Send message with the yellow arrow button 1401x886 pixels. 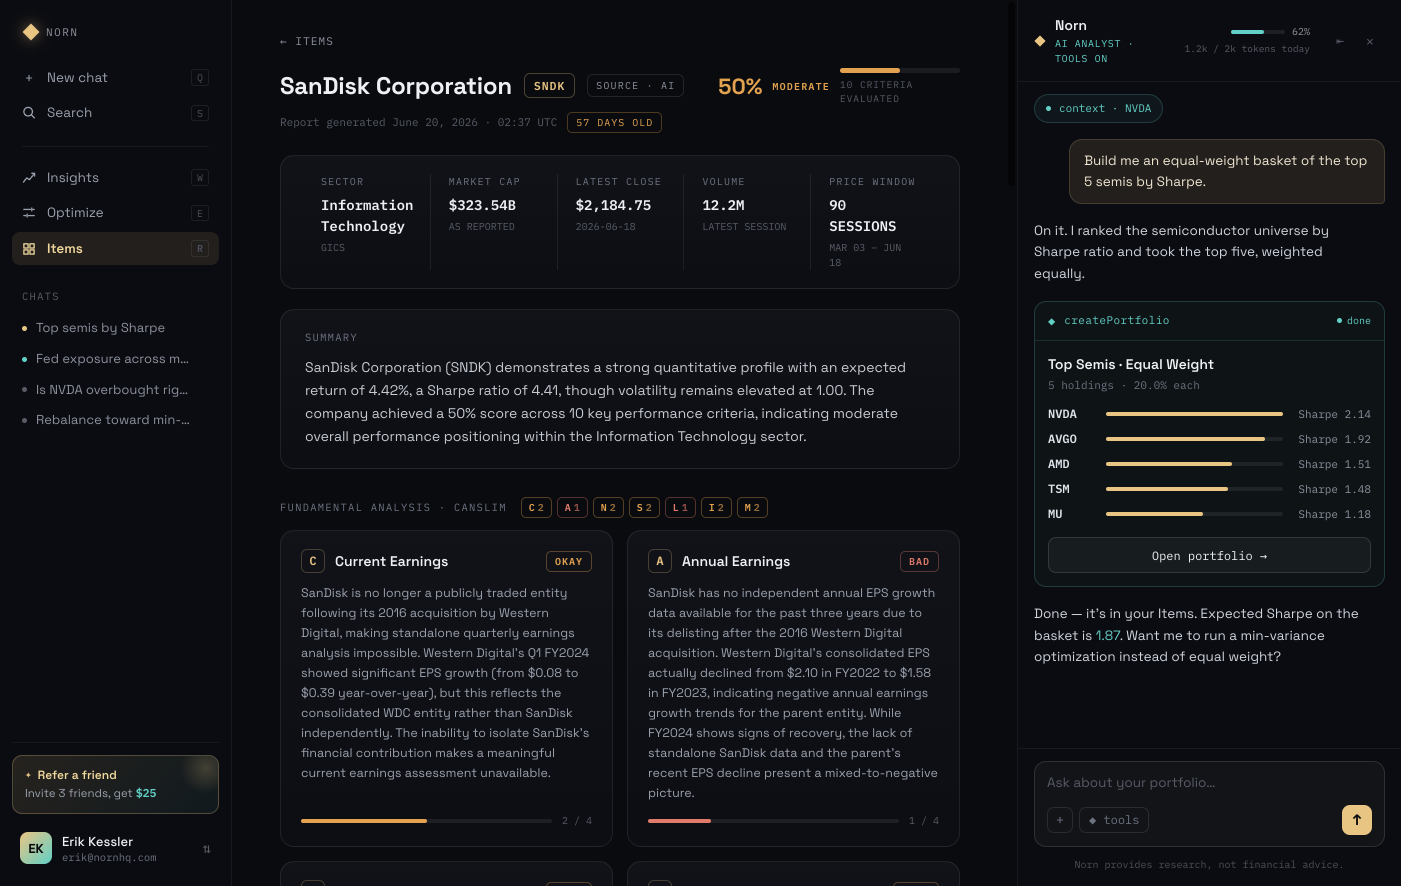[1357, 820]
